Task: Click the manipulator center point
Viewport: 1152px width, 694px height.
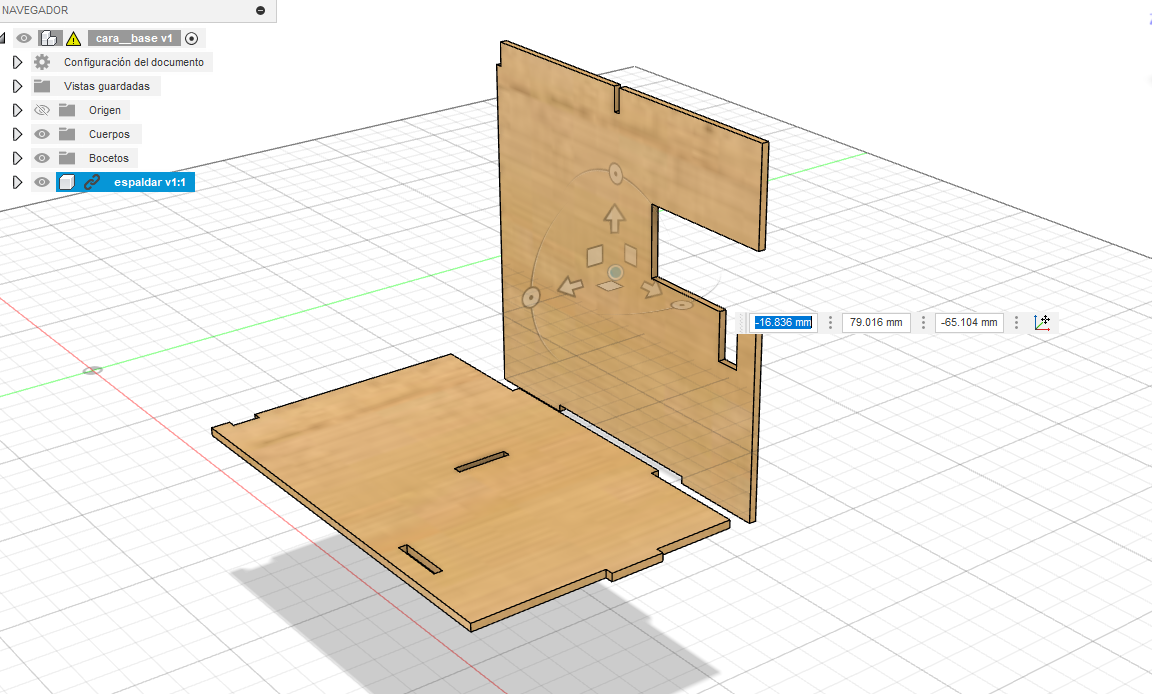Action: [616, 272]
